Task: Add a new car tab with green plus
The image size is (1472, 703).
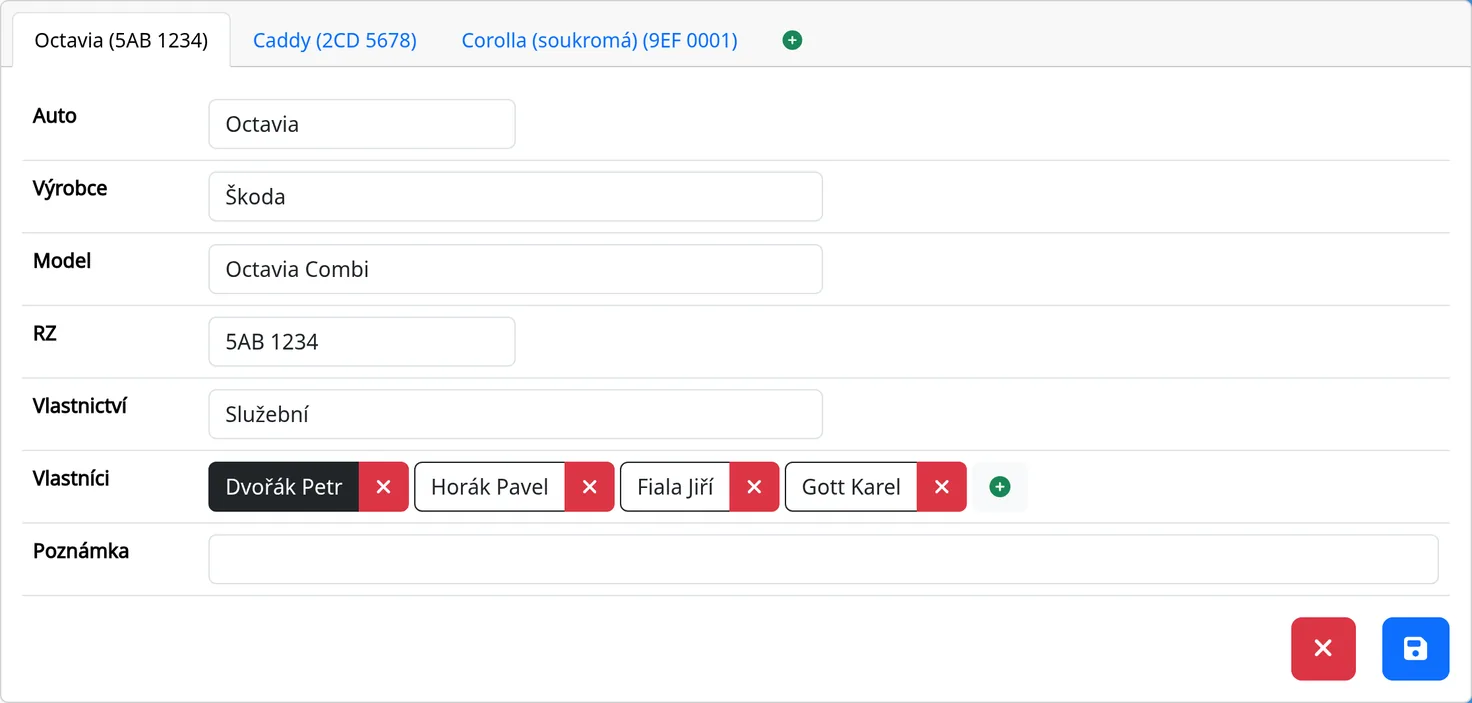Action: (x=792, y=40)
